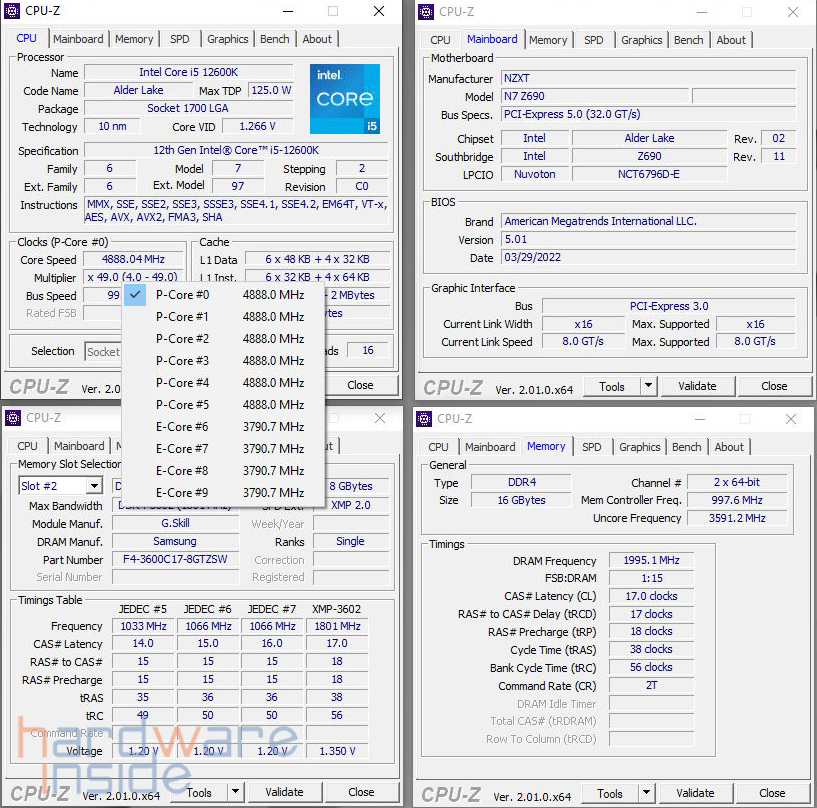Close the CPU tab window with its X icon
Viewport: 817px width, 808px height.
[x=378, y=12]
